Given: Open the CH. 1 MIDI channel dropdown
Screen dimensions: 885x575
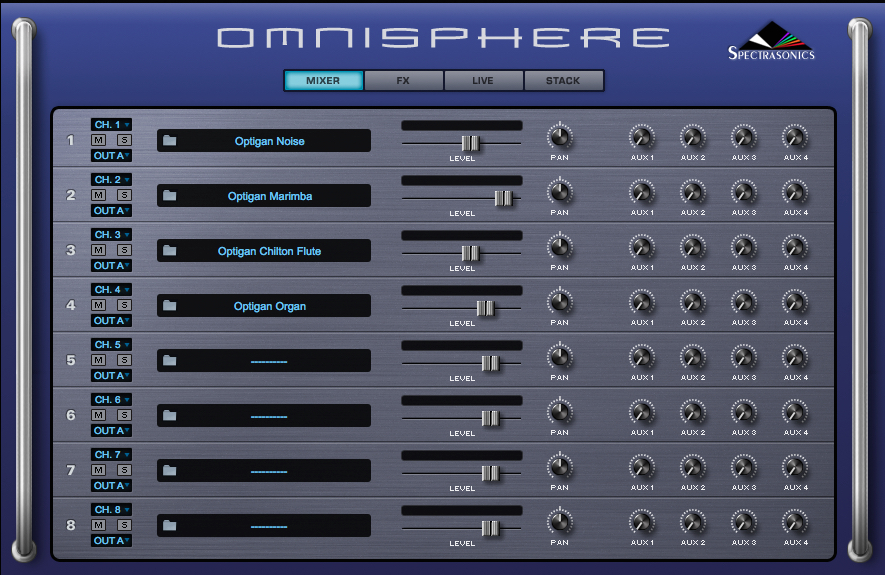Looking at the screenshot, I should click(x=111, y=124).
